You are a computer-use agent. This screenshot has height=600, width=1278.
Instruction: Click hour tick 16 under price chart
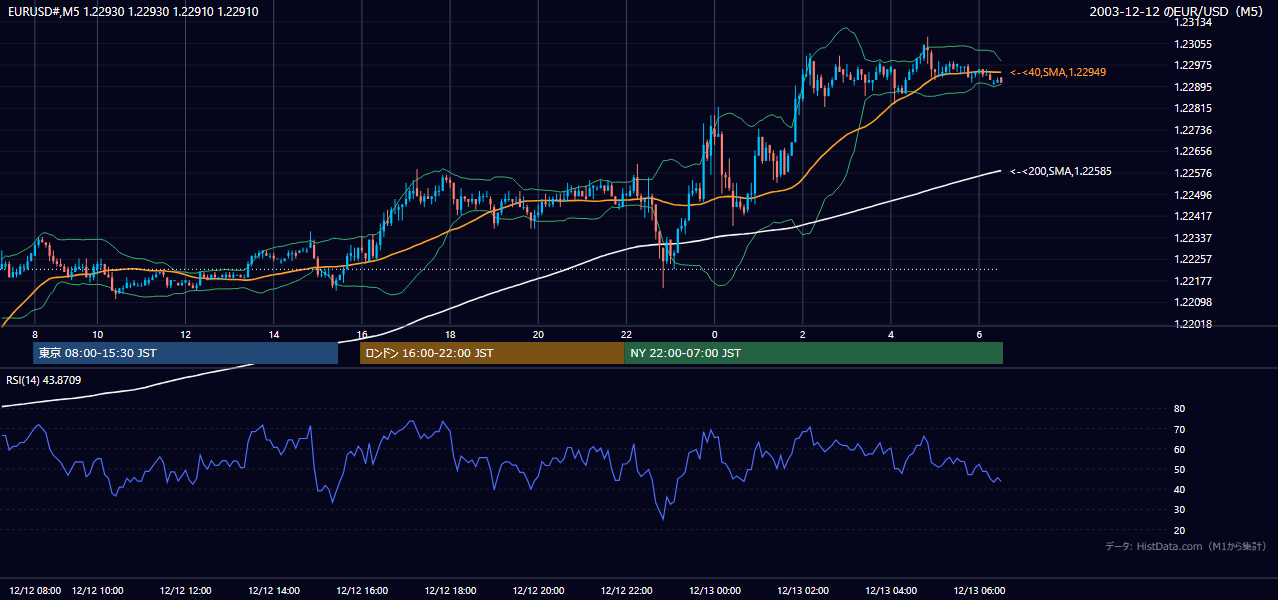tap(362, 334)
